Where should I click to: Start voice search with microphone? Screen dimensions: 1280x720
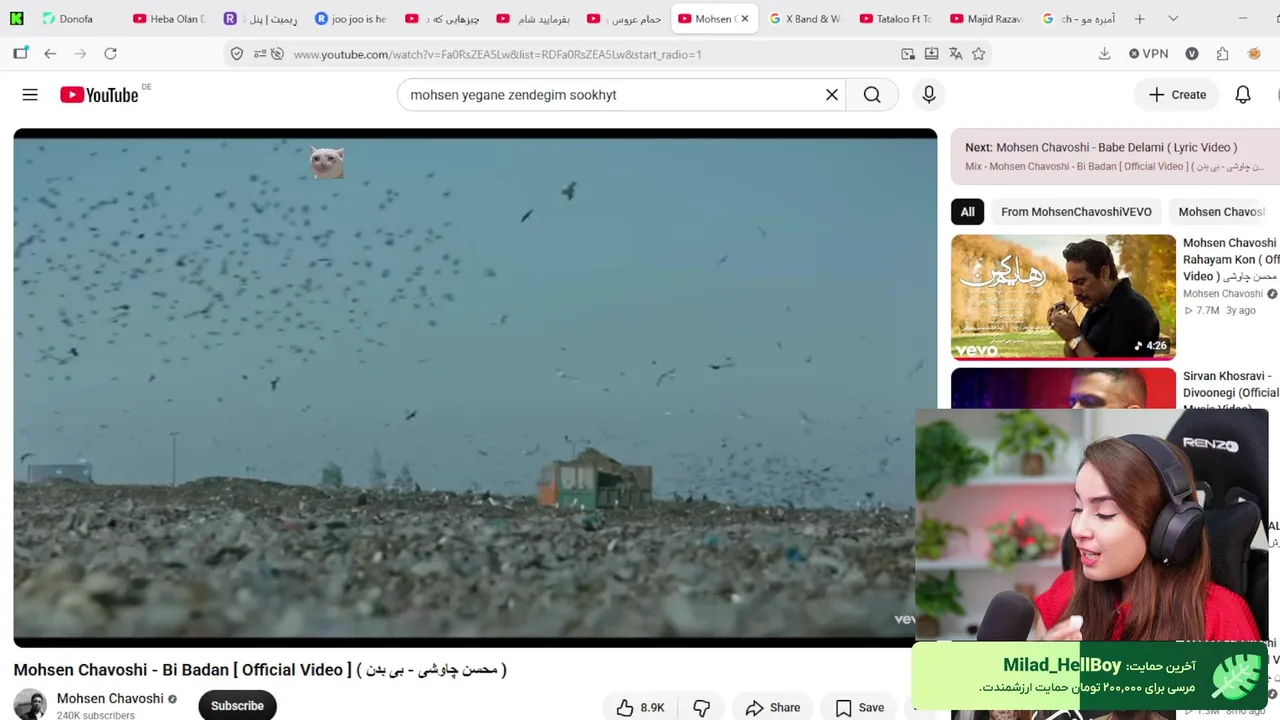tap(929, 95)
